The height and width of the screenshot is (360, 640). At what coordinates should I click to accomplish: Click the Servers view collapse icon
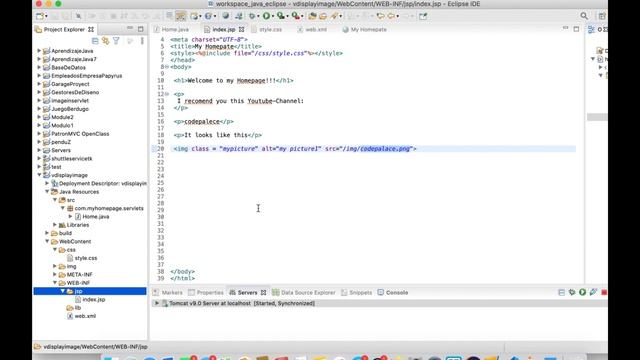pyautogui.click(x=561, y=292)
